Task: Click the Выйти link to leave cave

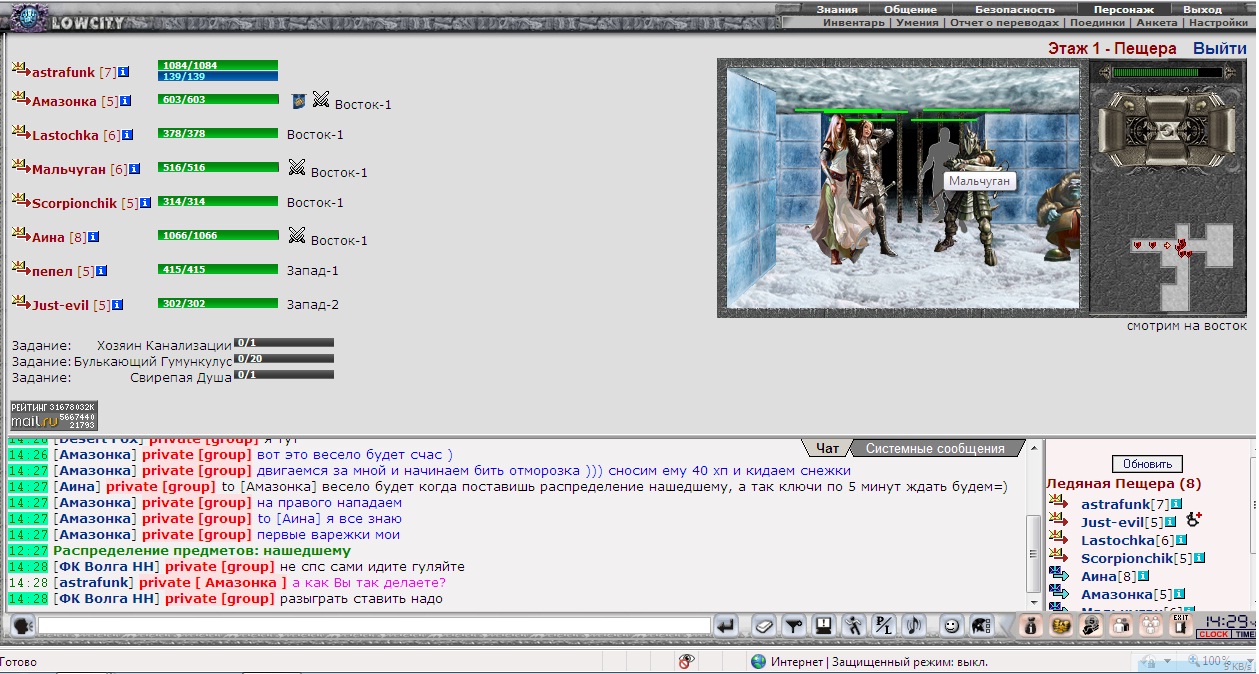Action: tap(1220, 48)
